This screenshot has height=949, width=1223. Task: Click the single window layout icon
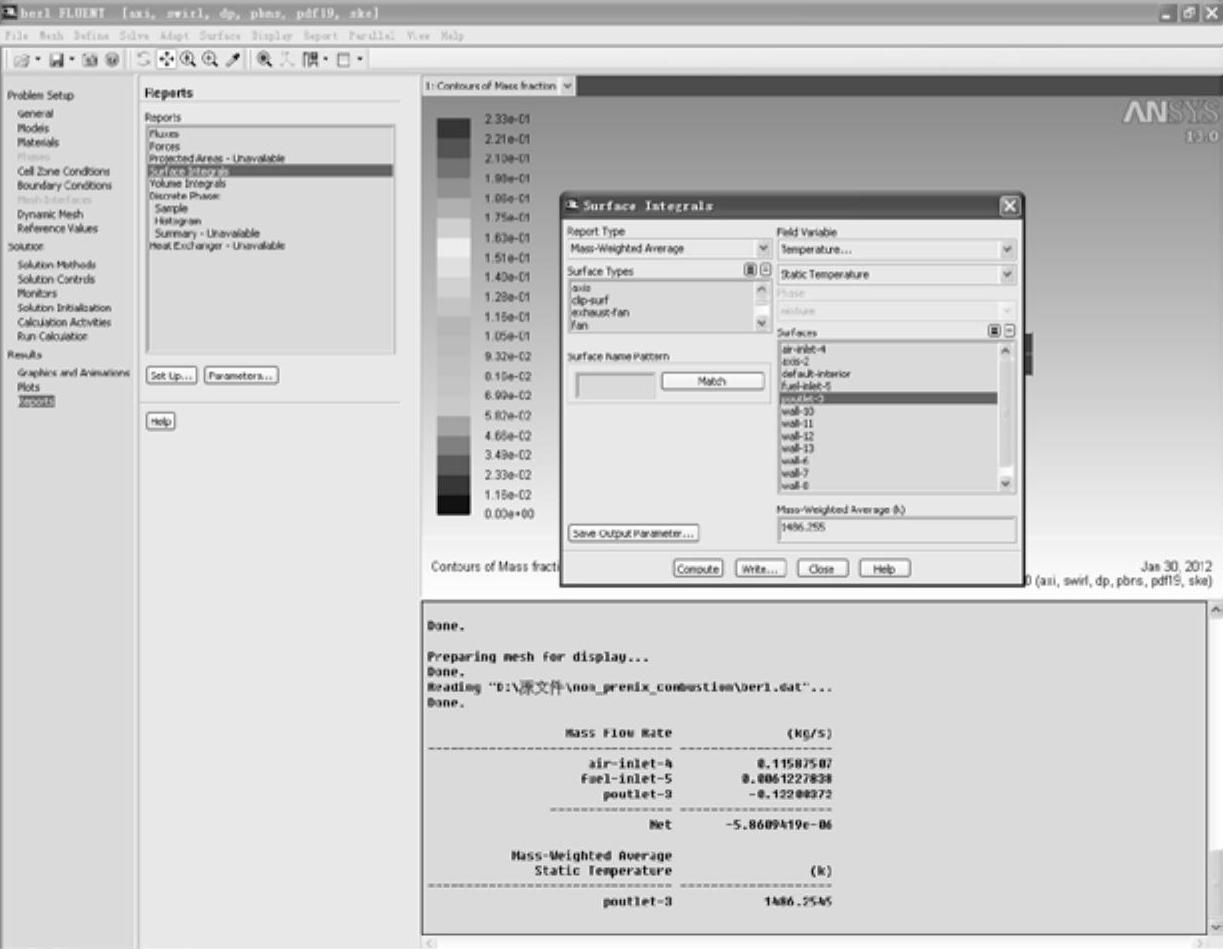(x=343, y=59)
